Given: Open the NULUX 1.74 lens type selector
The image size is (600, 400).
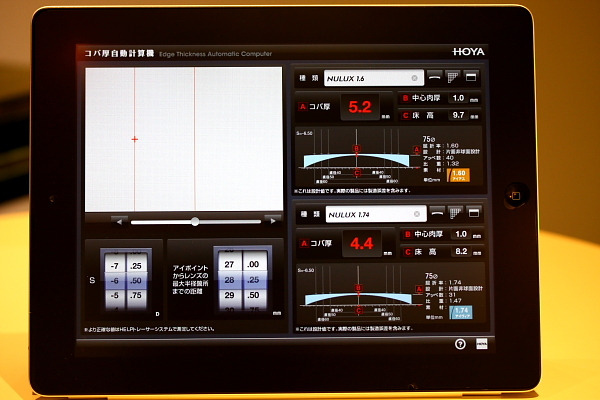Looking at the screenshot, I should tap(376, 214).
